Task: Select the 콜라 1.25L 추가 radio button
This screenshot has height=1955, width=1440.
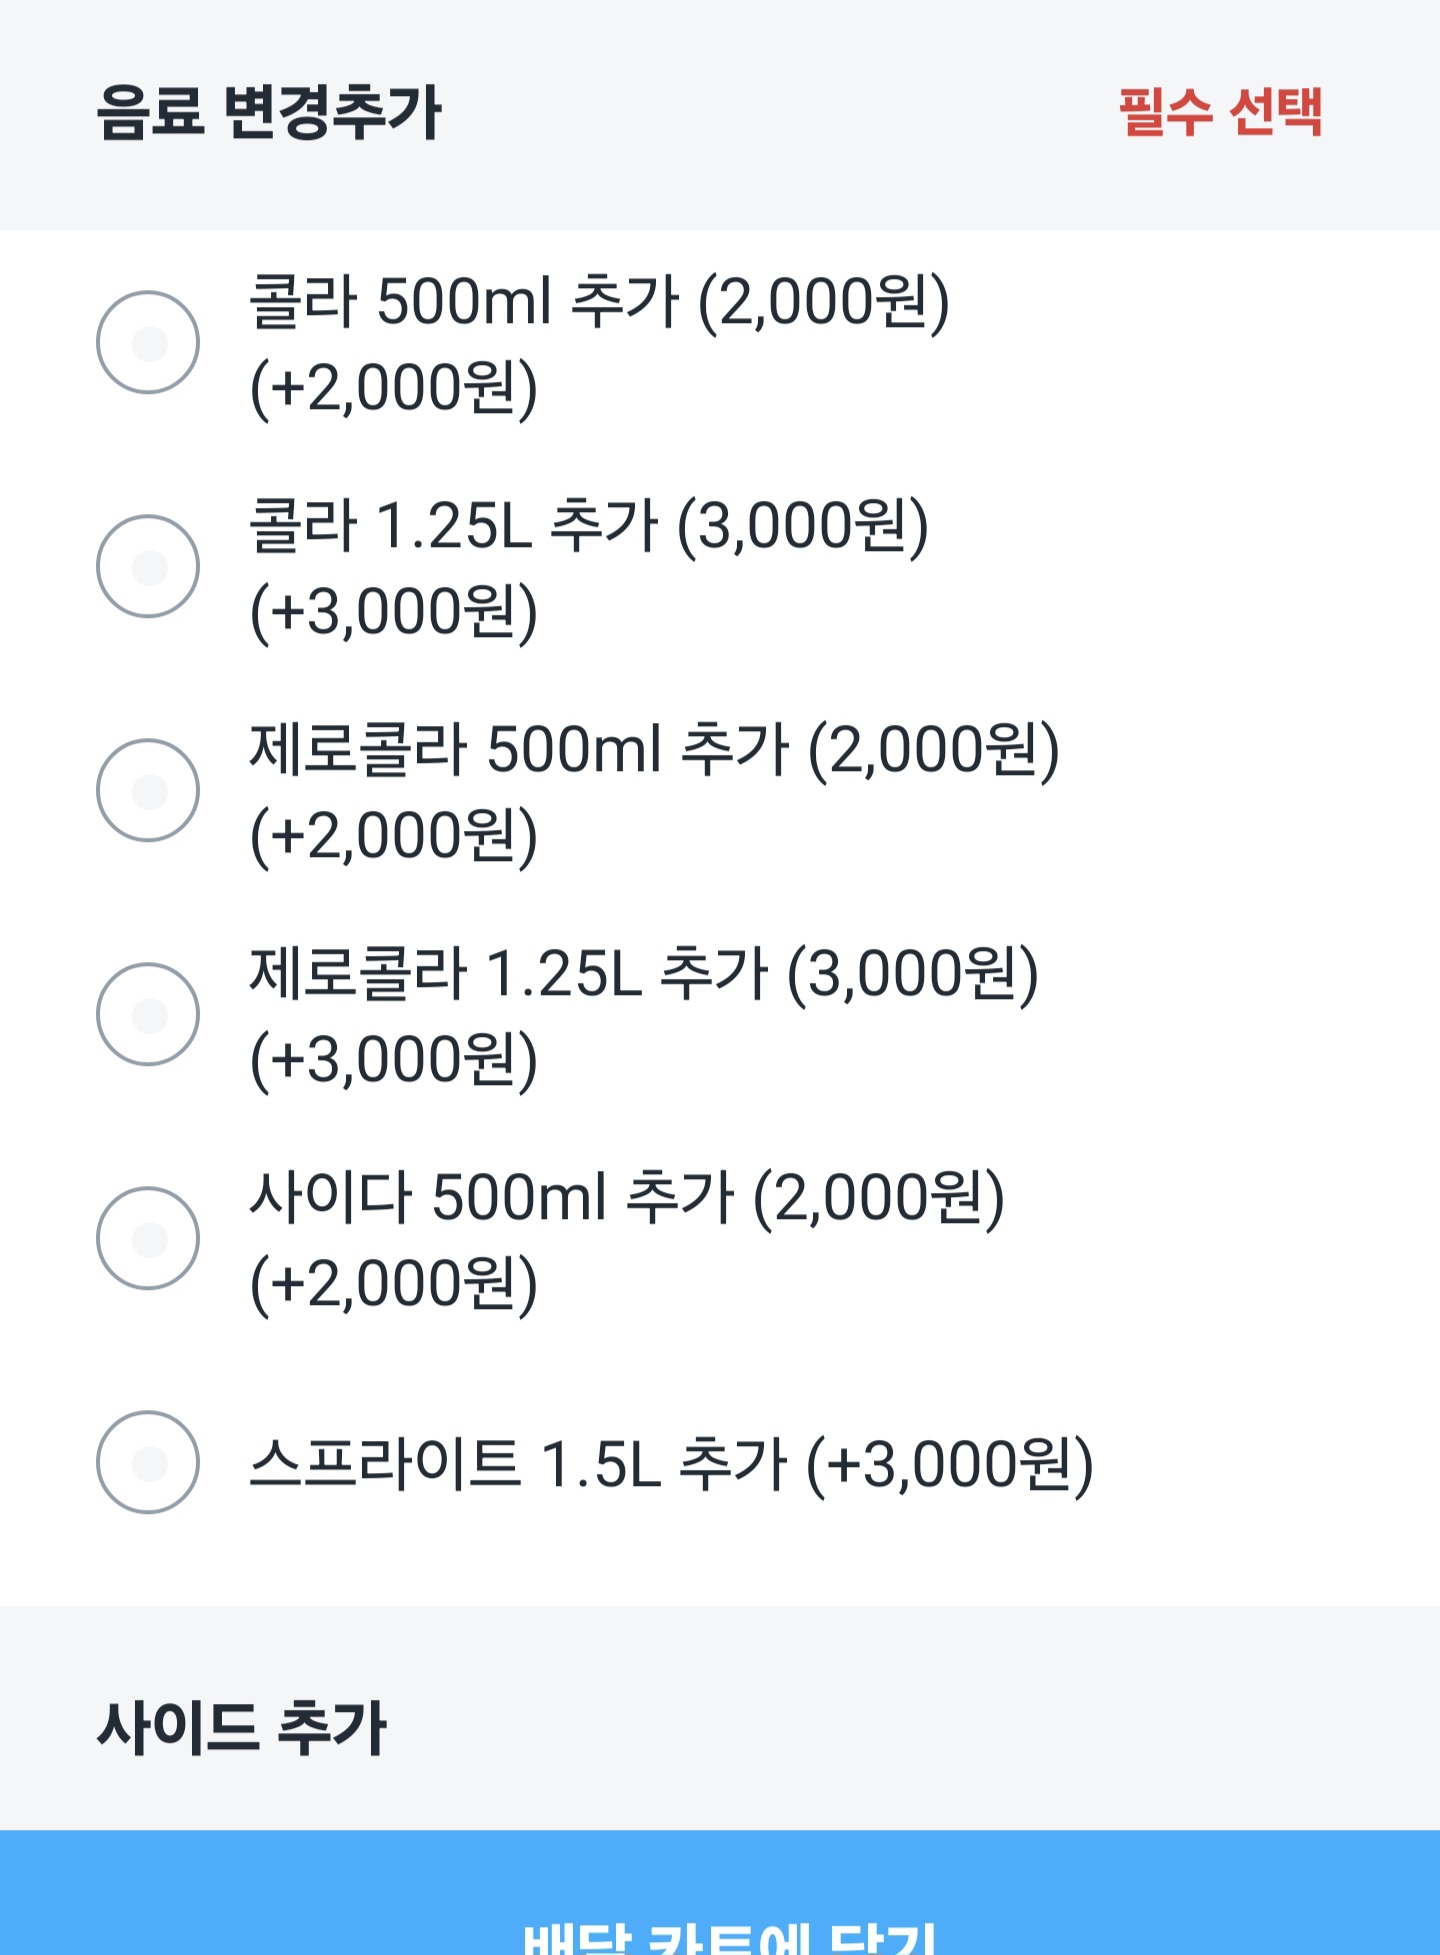Action: click(148, 566)
